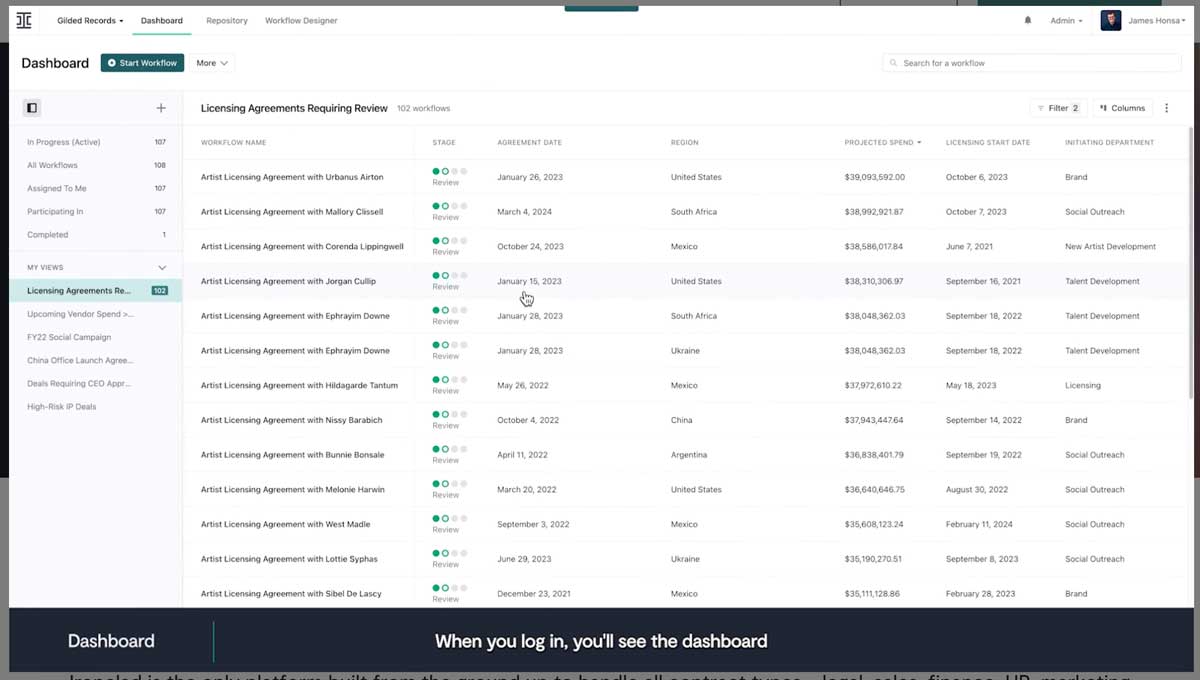The image size is (1200, 680).
Task: Open the Workflow Designer tab
Action: [301, 19]
